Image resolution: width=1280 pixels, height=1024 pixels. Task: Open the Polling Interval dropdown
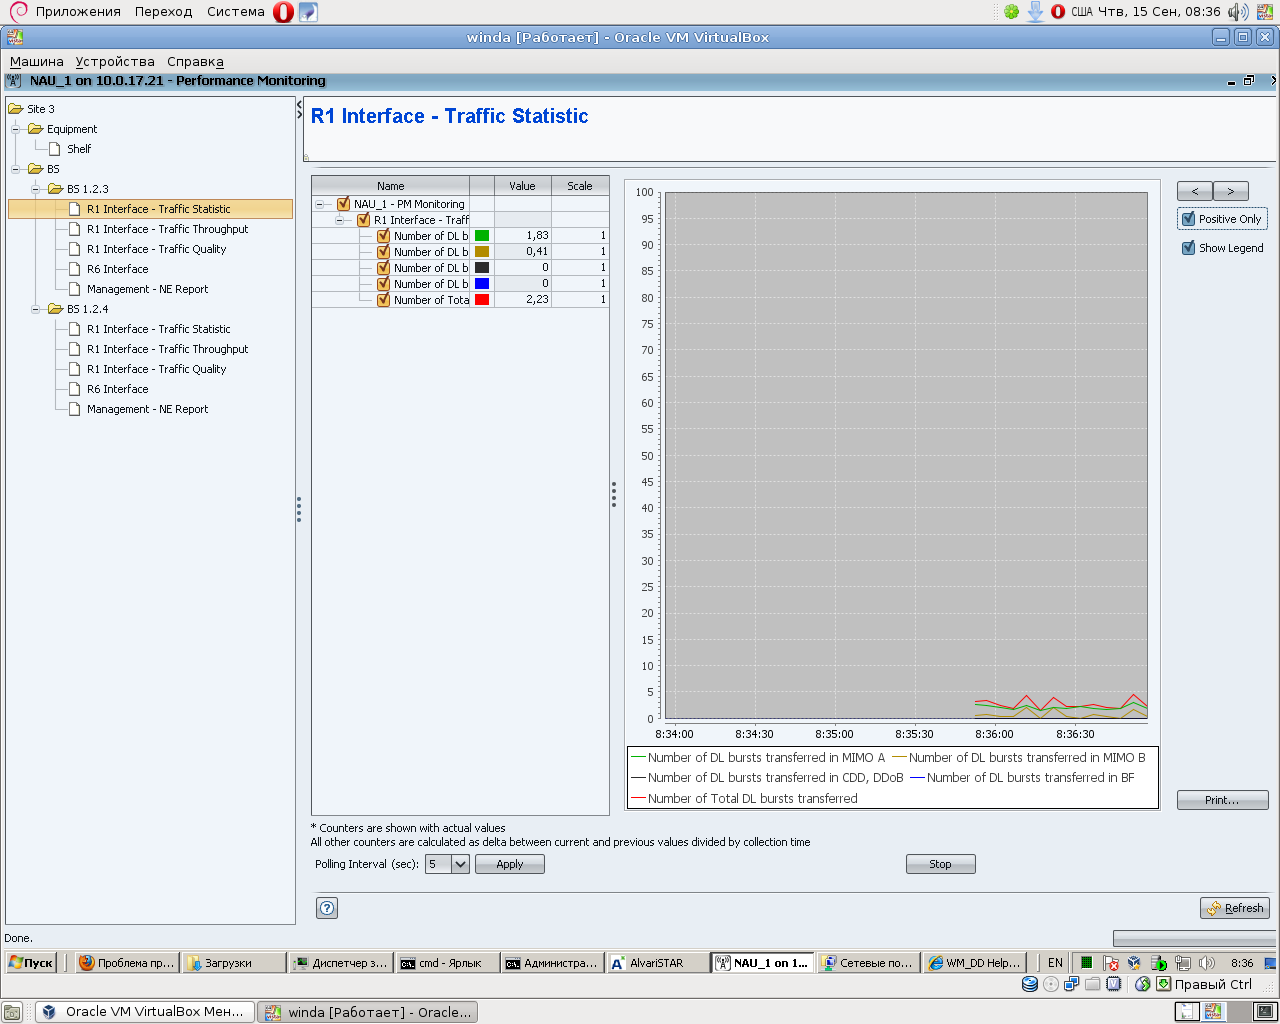click(x=460, y=864)
